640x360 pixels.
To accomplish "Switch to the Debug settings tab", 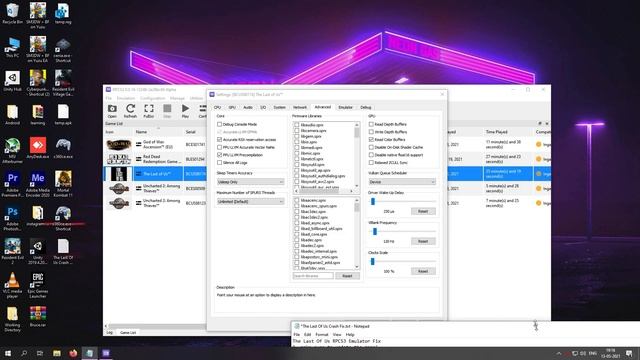I will pyautogui.click(x=366, y=107).
